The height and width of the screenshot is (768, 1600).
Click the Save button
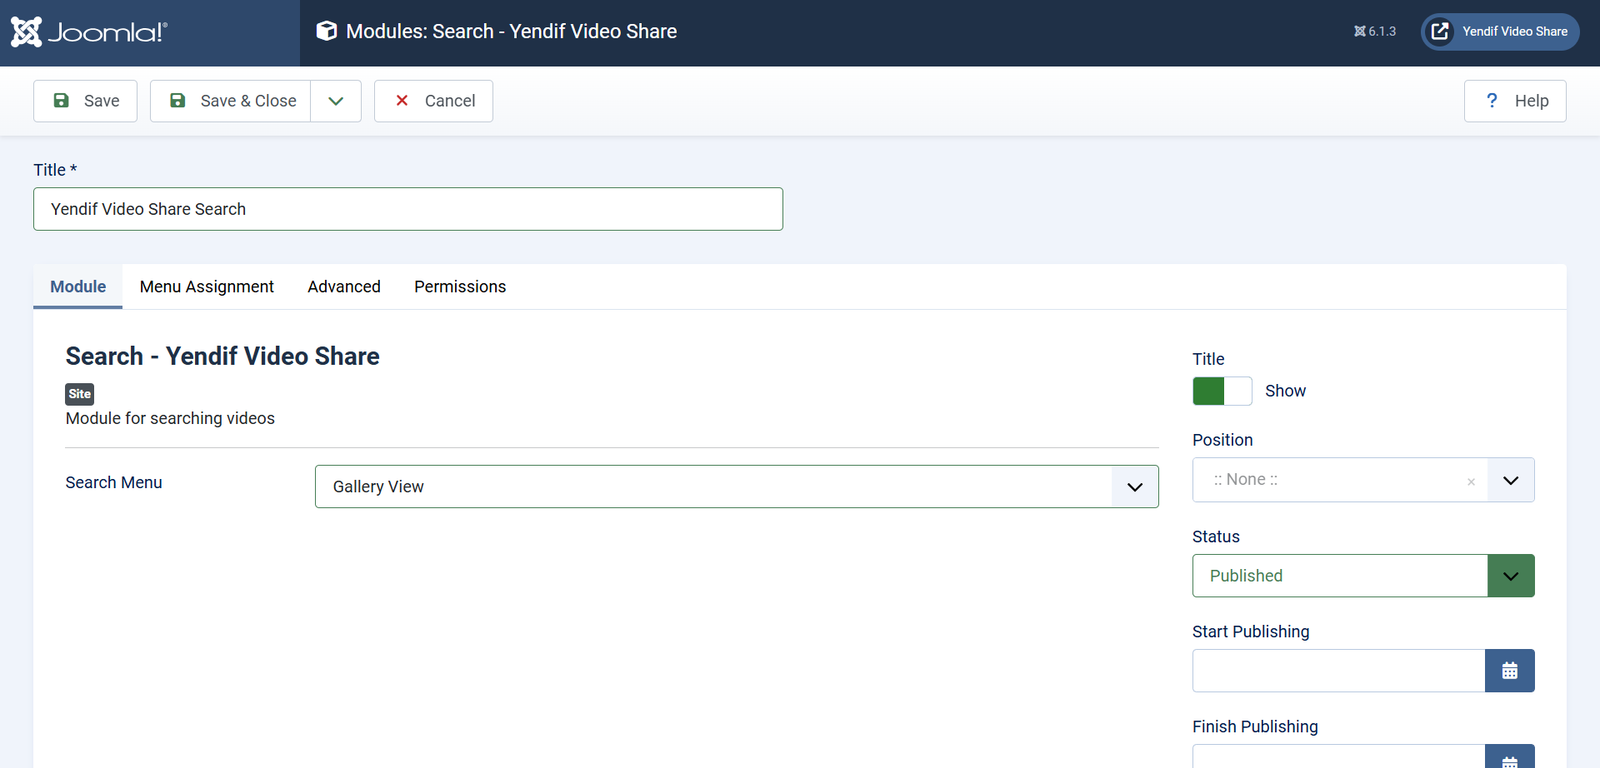coord(85,101)
